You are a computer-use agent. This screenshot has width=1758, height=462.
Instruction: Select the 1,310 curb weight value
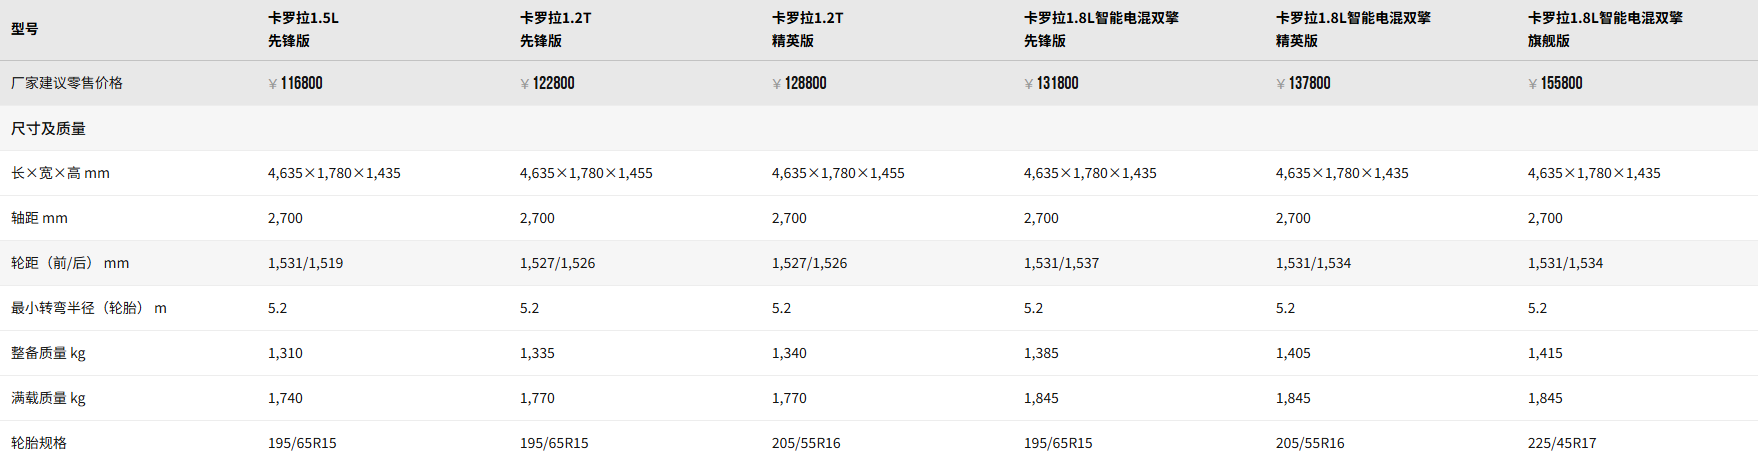pyautogui.click(x=285, y=353)
